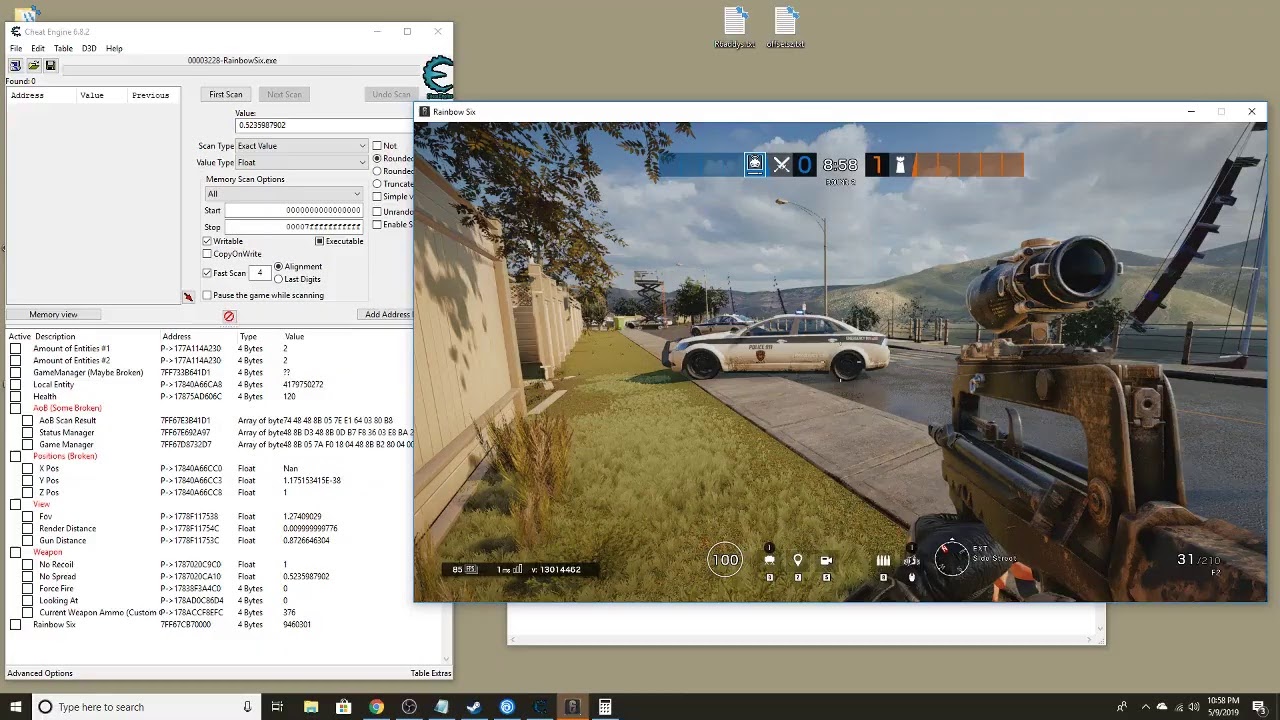Viewport: 1280px width, 720px height.
Task: Click the open table folder icon
Action: tap(33, 66)
